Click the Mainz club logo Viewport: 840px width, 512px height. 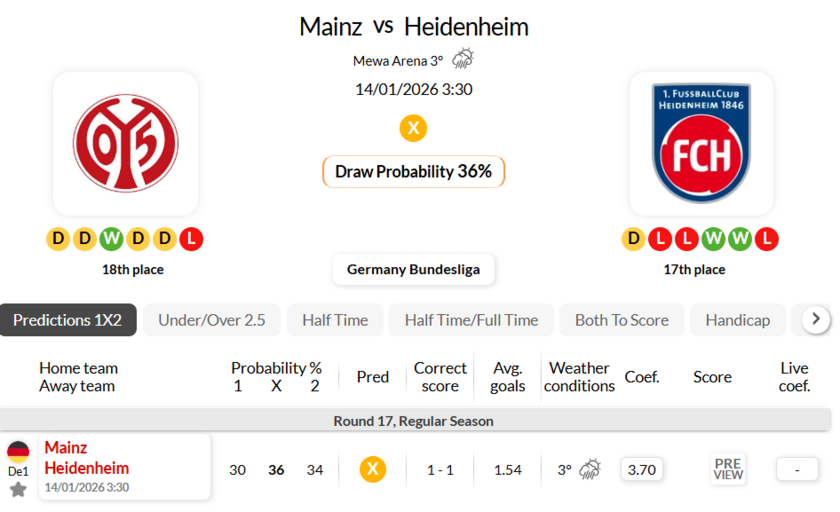pos(125,143)
